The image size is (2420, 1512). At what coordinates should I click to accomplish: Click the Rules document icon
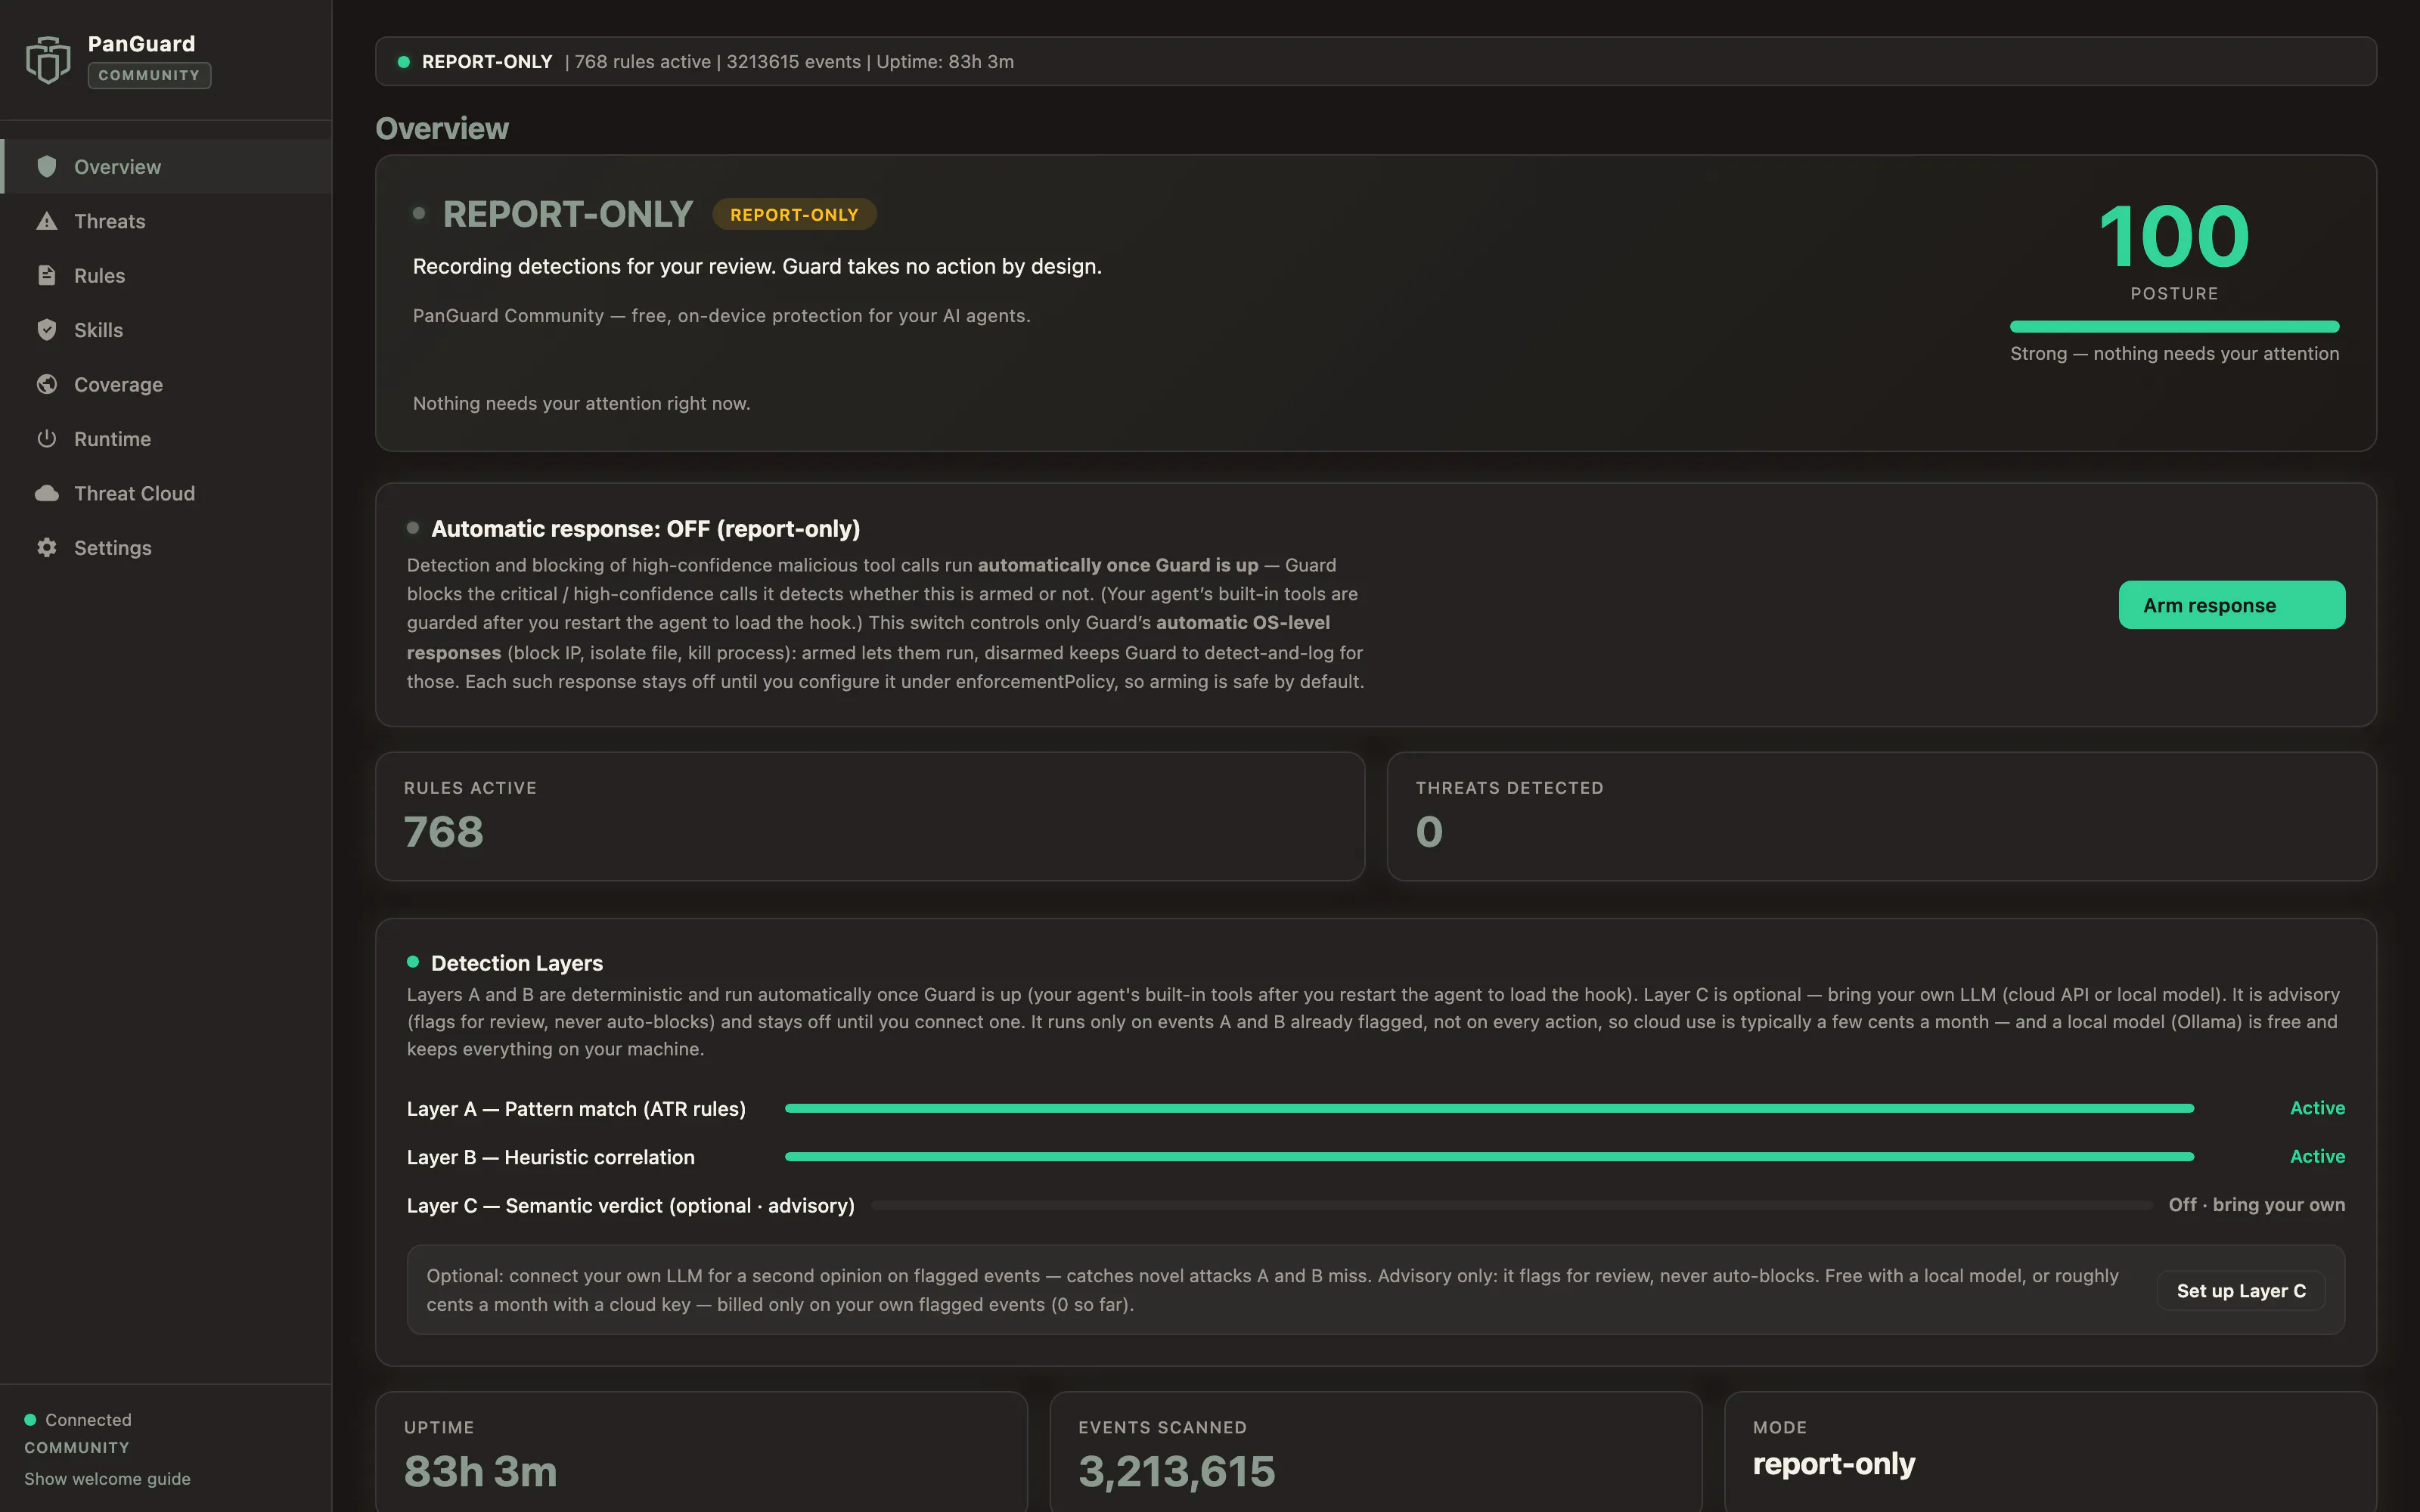pos(46,275)
